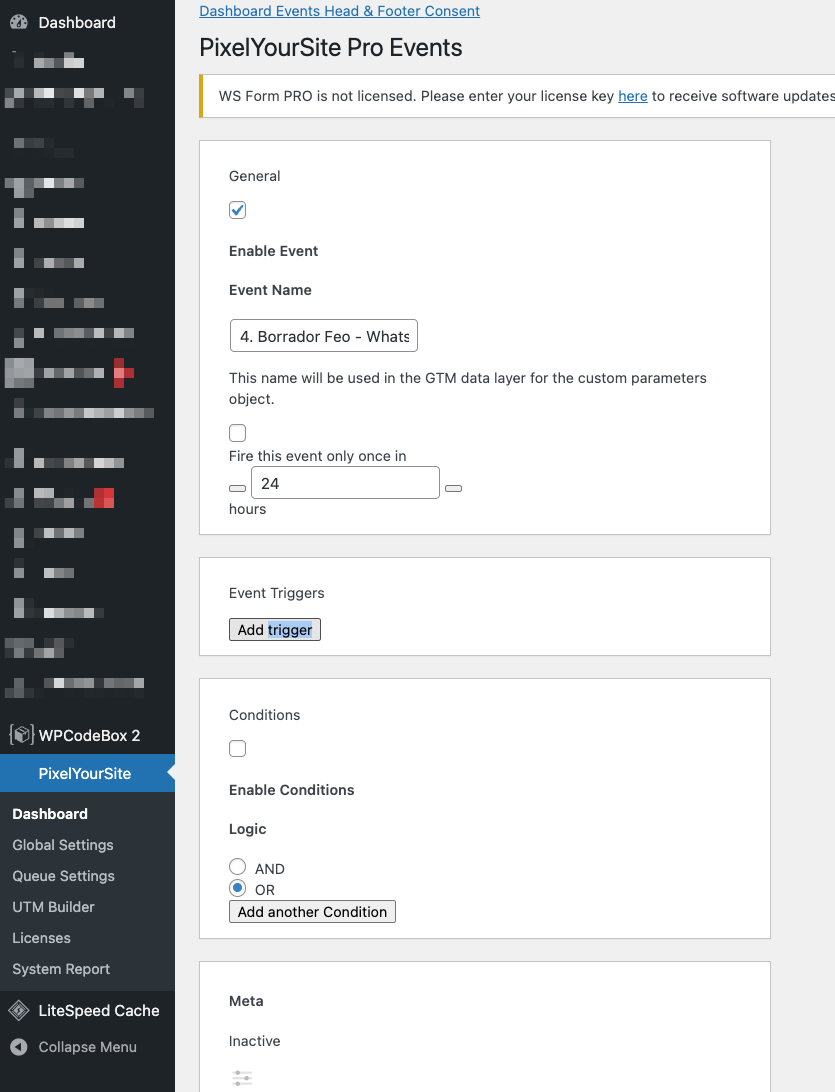Click the Add another Condition button
835x1092 pixels.
tap(312, 912)
